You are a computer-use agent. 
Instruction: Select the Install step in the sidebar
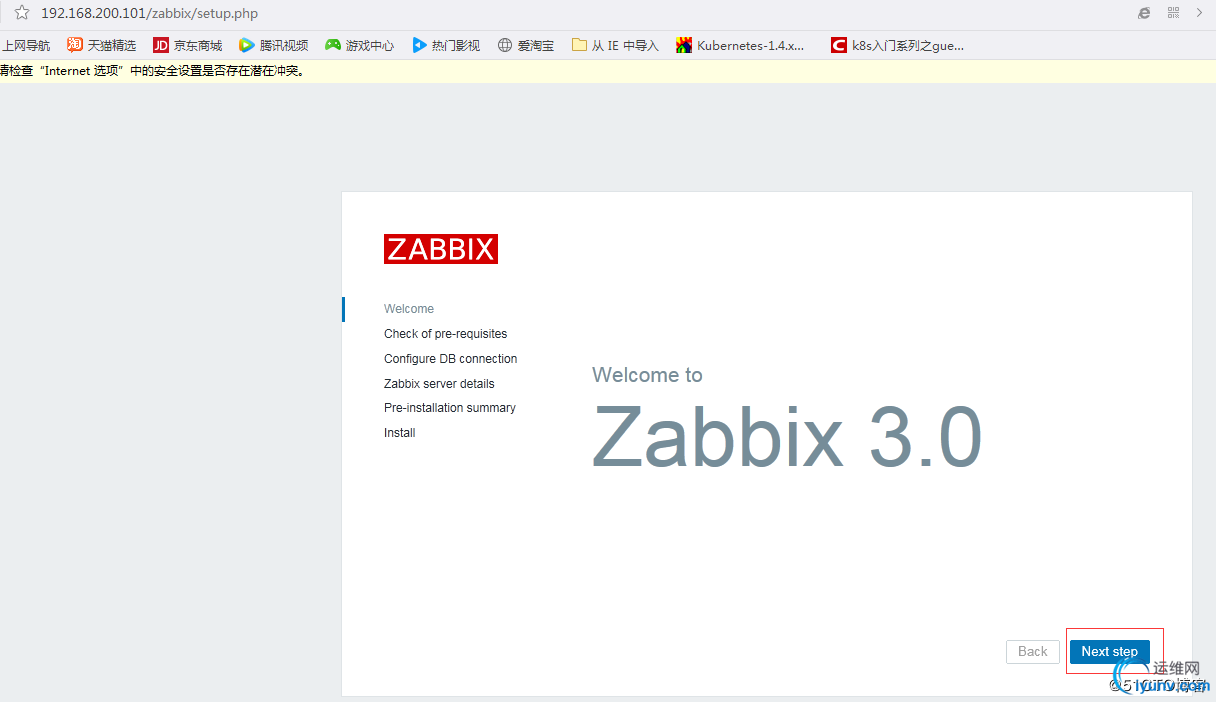tap(400, 433)
